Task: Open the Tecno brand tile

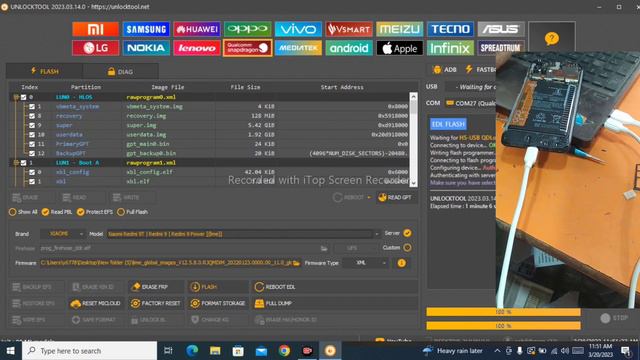Action: [450, 29]
